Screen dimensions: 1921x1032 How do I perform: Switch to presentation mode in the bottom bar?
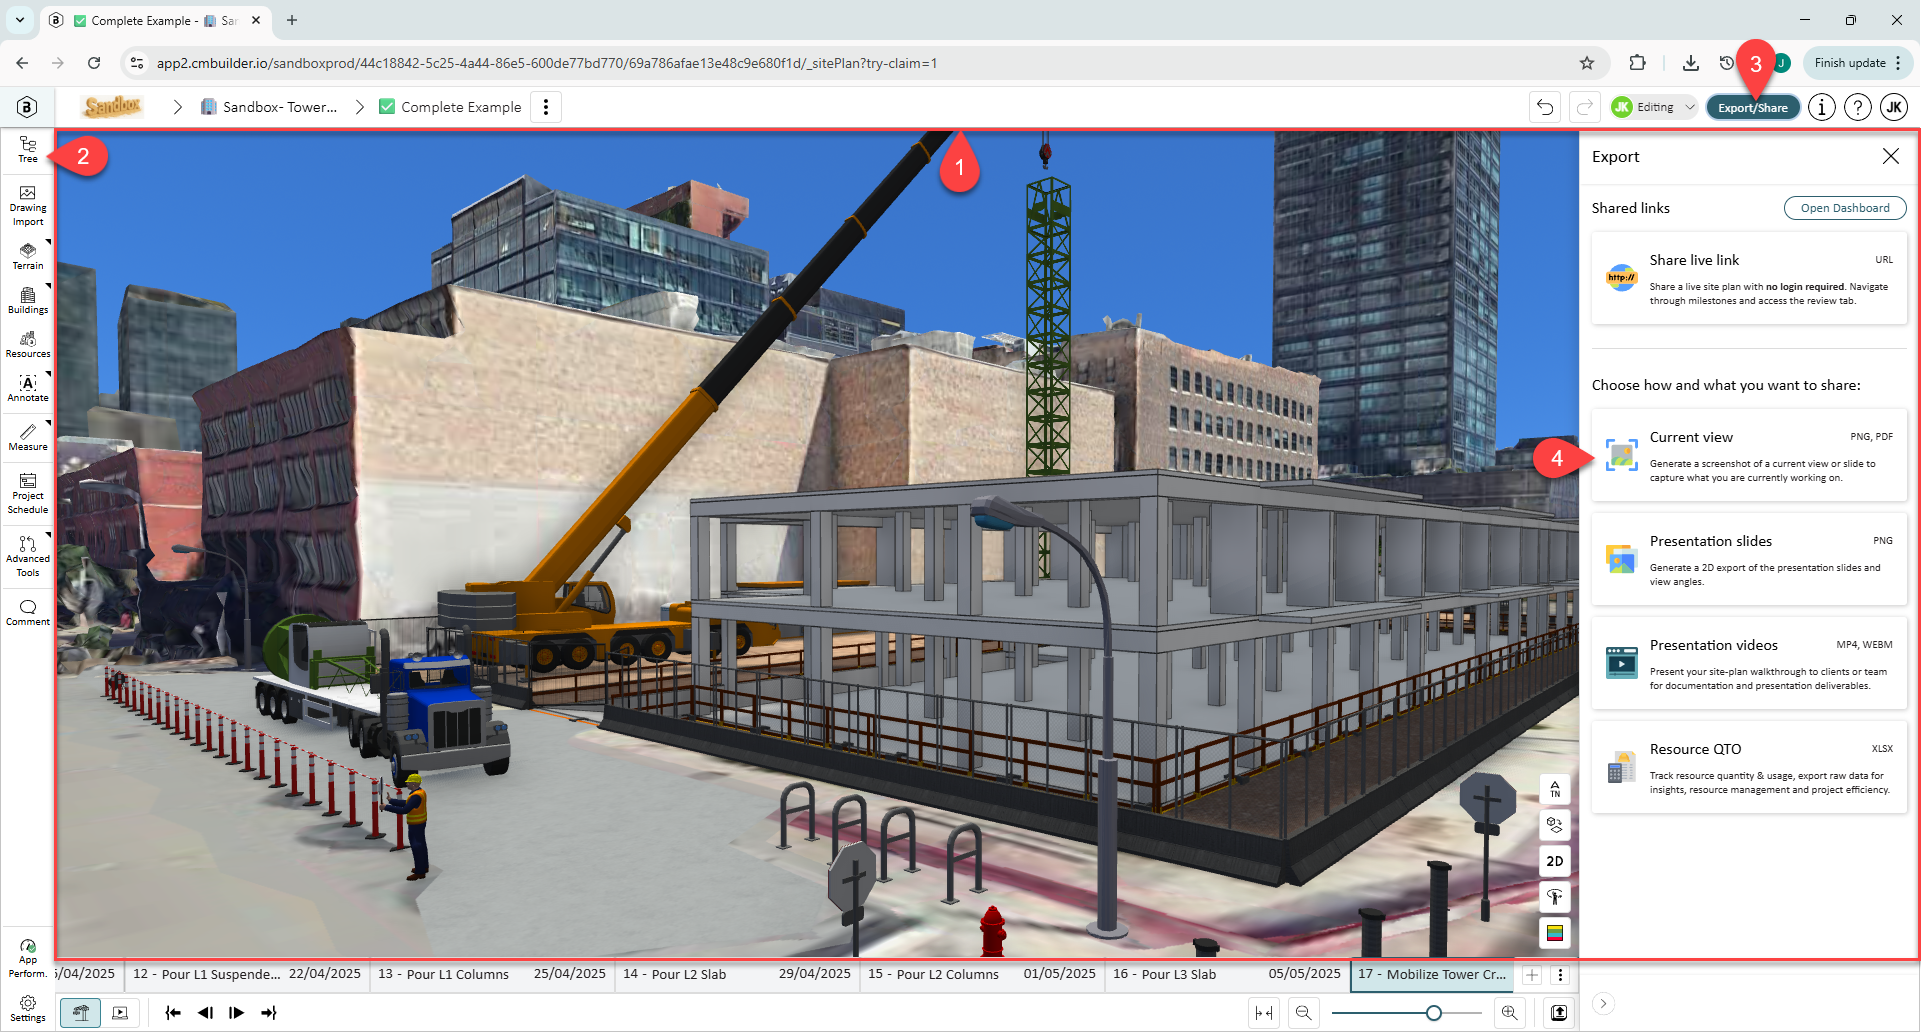click(120, 1013)
